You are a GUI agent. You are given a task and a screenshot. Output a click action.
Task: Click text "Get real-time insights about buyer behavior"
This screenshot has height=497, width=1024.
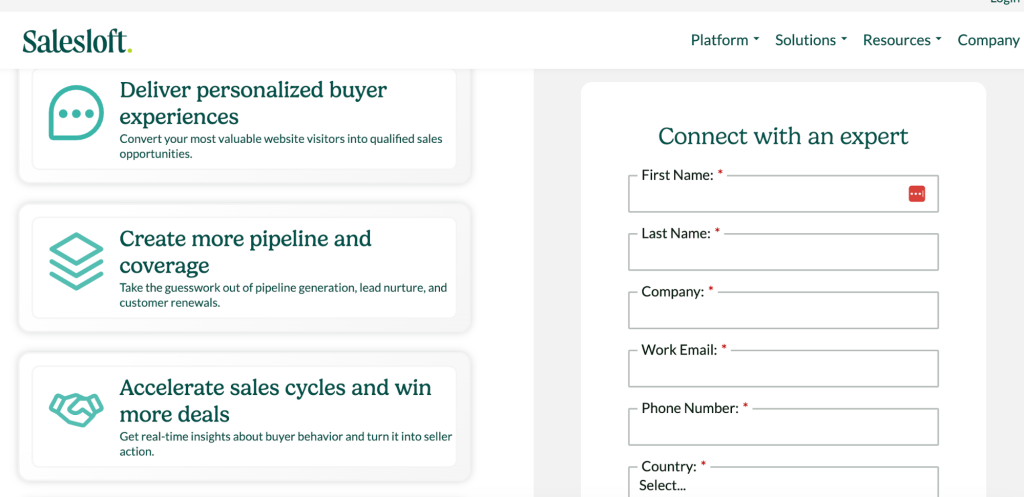(x=230, y=436)
